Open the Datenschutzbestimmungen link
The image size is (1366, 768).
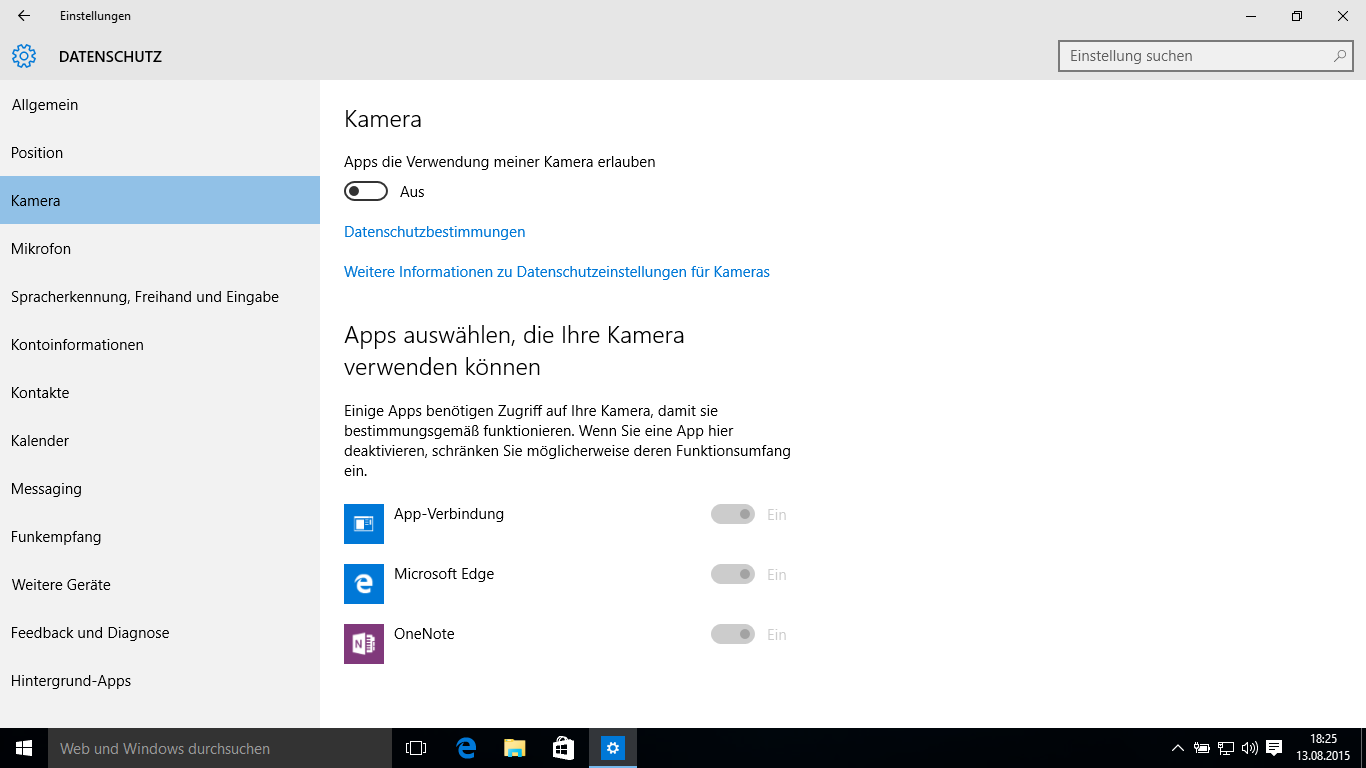[434, 232]
